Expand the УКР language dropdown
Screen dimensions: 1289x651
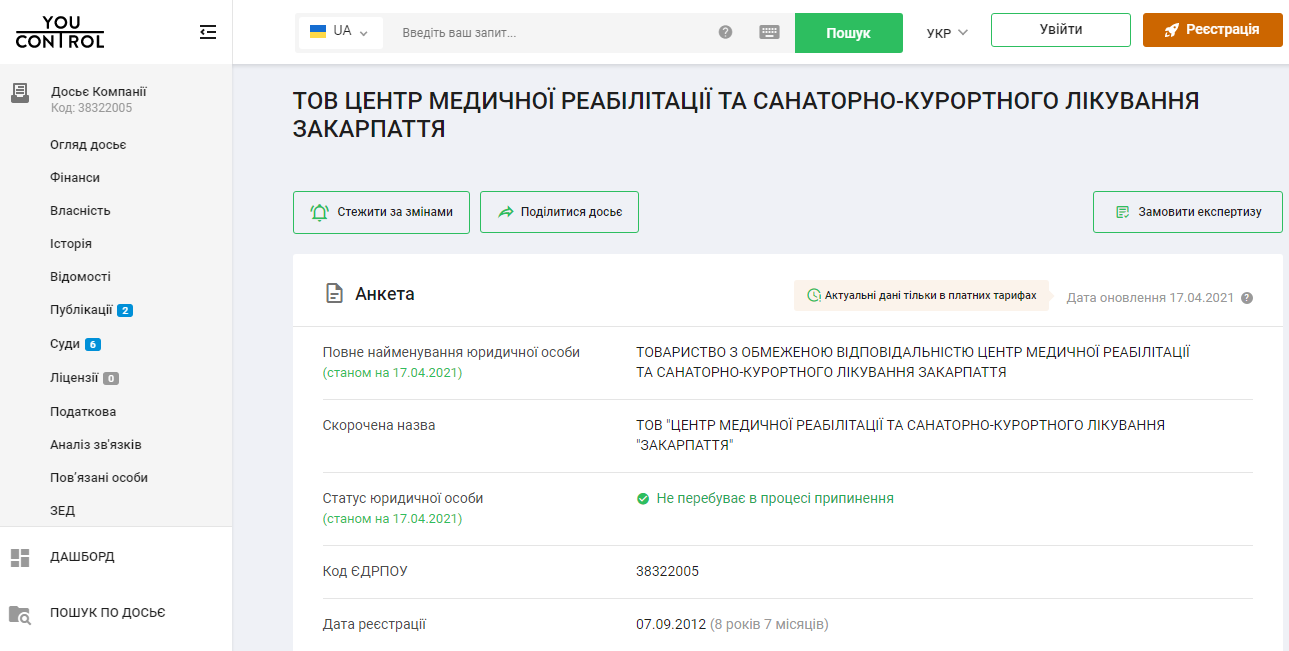[947, 32]
